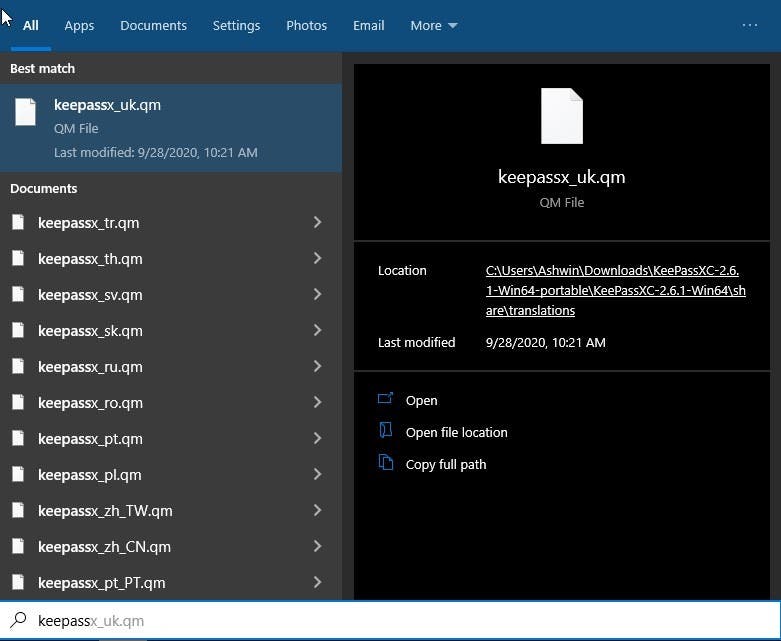
Task: Click the file icon beside keepassx_tr.qm
Action: pyautogui.click(x=18, y=223)
